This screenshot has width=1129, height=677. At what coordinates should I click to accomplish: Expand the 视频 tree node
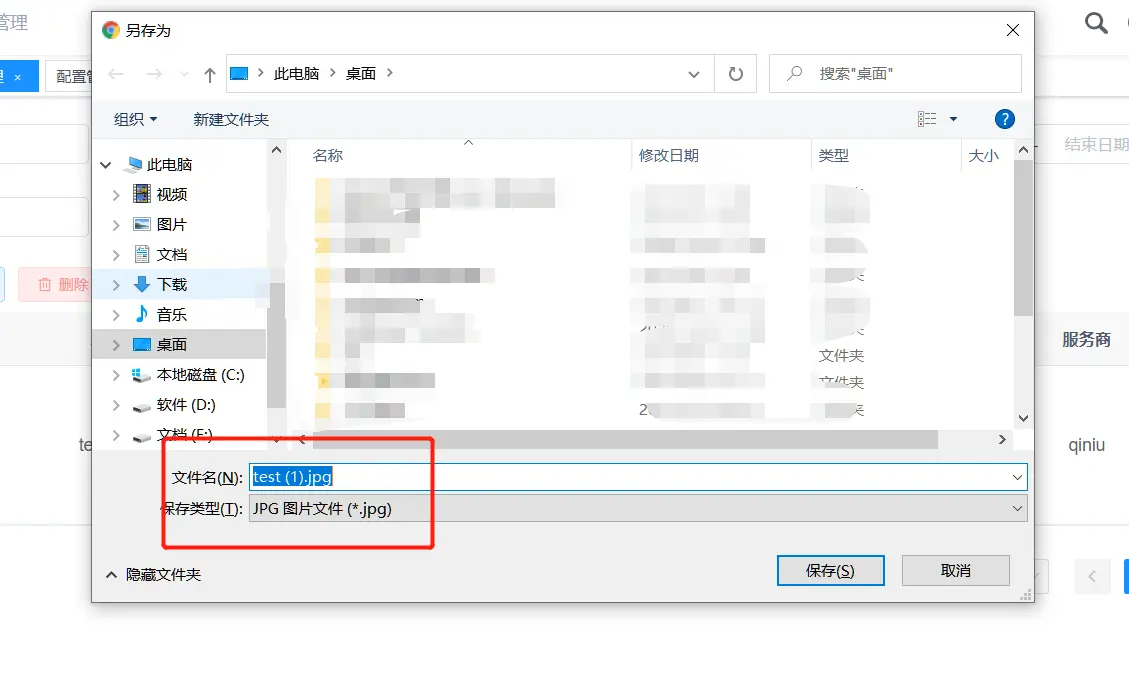coord(116,194)
